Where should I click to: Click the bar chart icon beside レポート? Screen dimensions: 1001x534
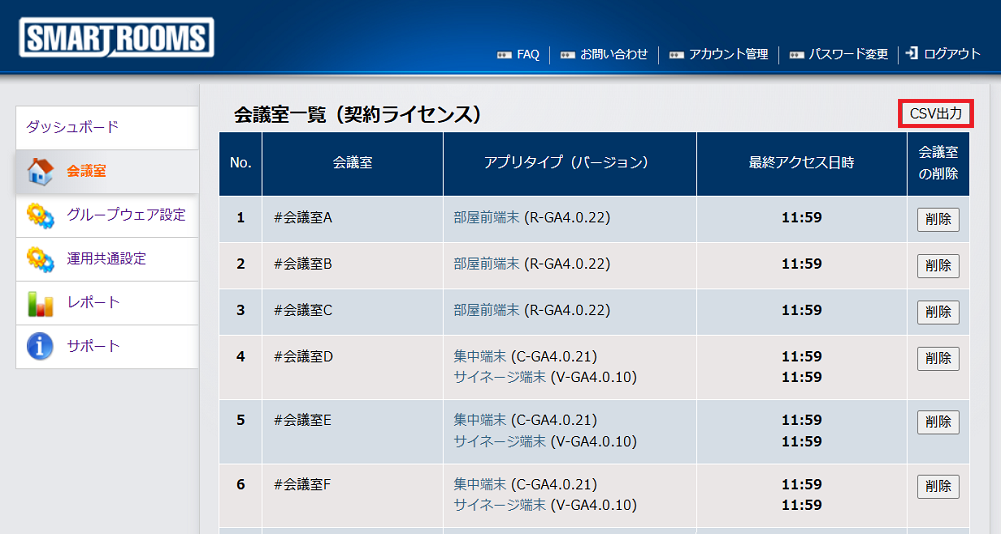[40, 303]
